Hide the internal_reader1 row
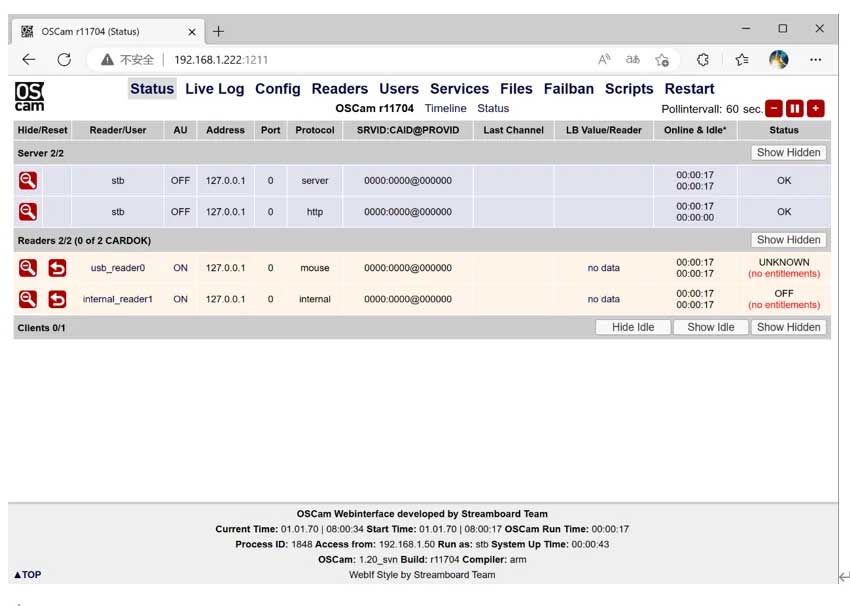Screen dimensions: 850x606 (x=28, y=299)
